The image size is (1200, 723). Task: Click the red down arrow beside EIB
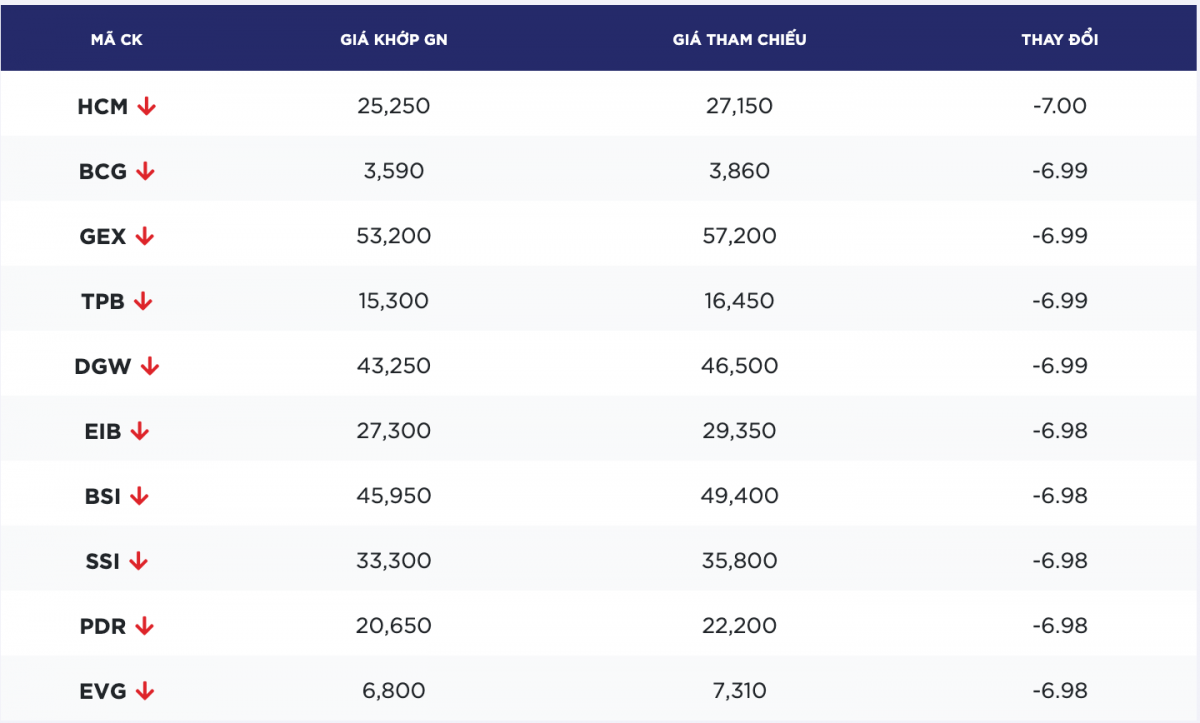pos(140,431)
